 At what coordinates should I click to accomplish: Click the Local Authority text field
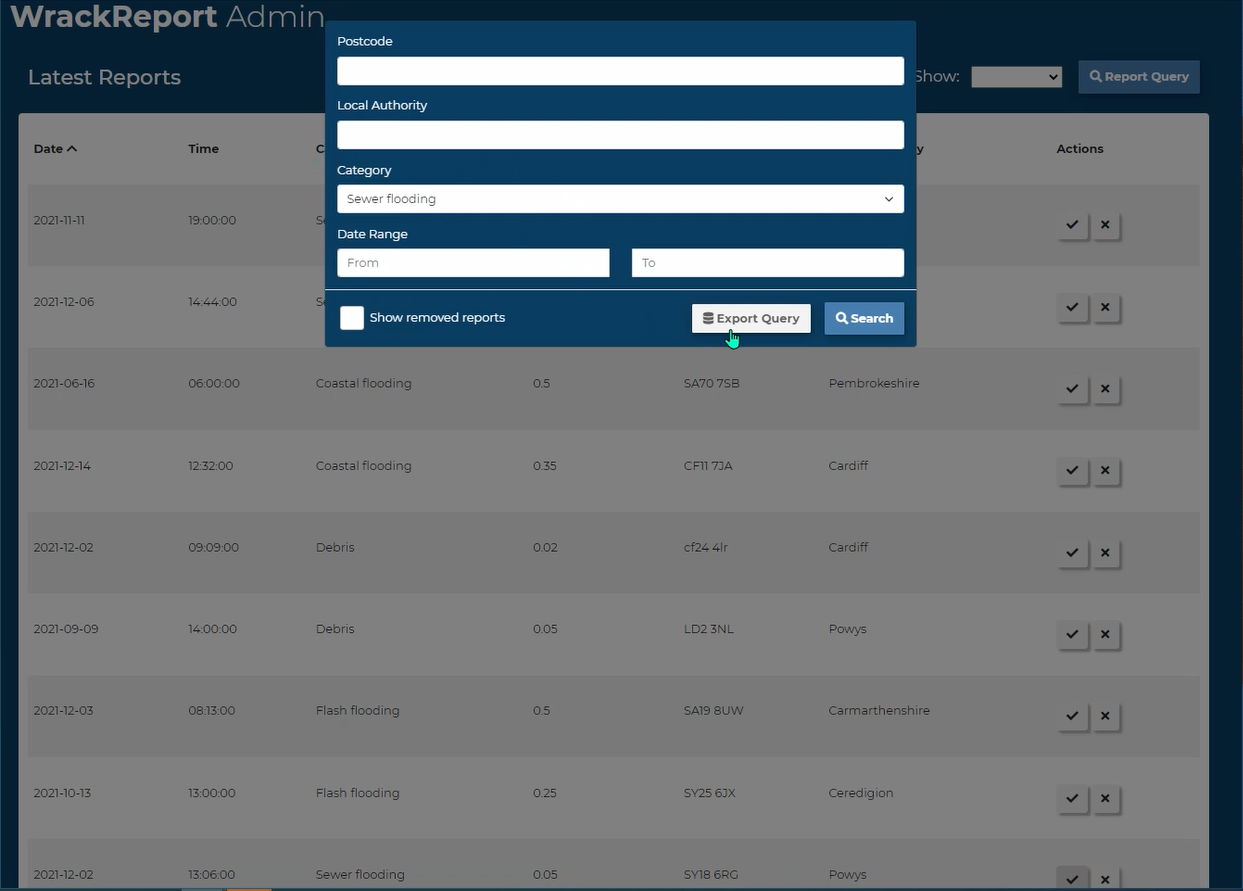620,135
